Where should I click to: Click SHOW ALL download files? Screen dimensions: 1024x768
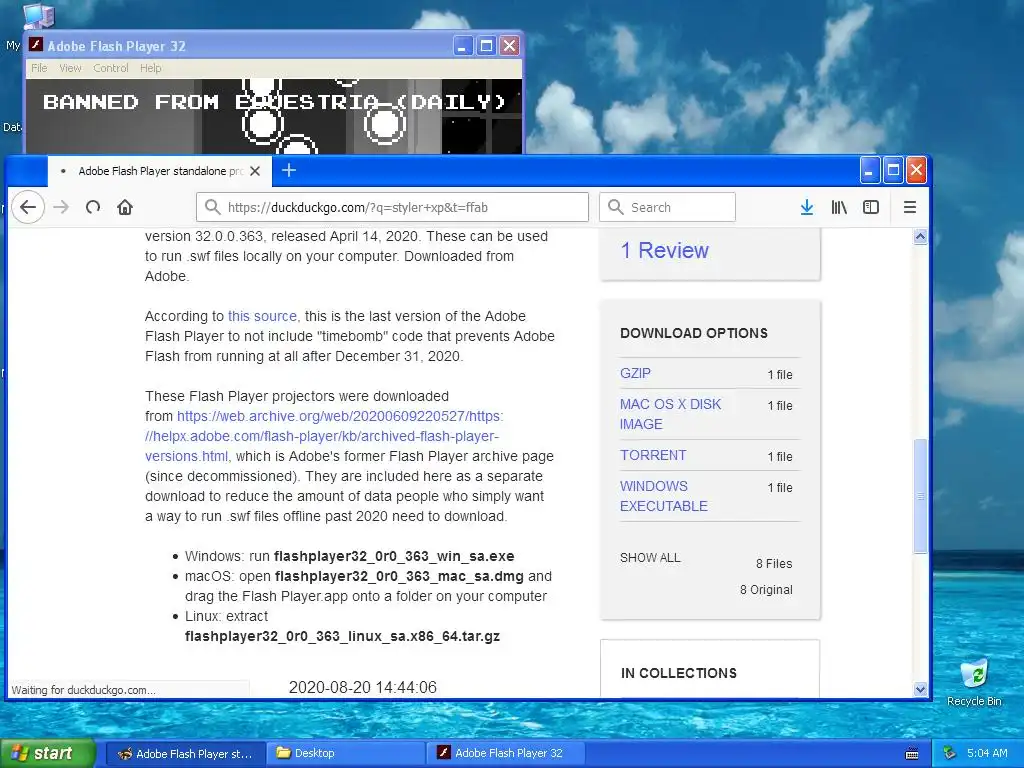tap(650, 558)
